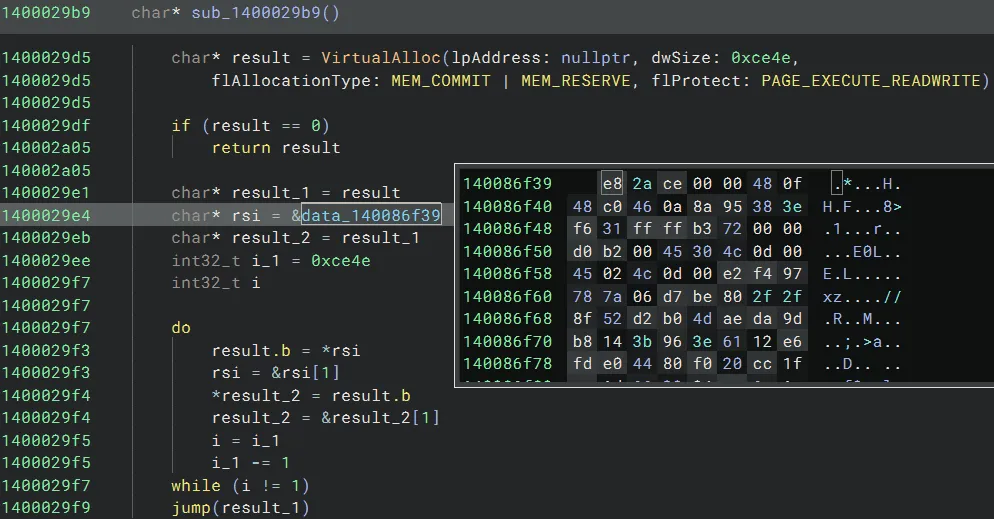Select the 'i = i_1' assignment
This screenshot has width=994, height=519.
click(246, 440)
